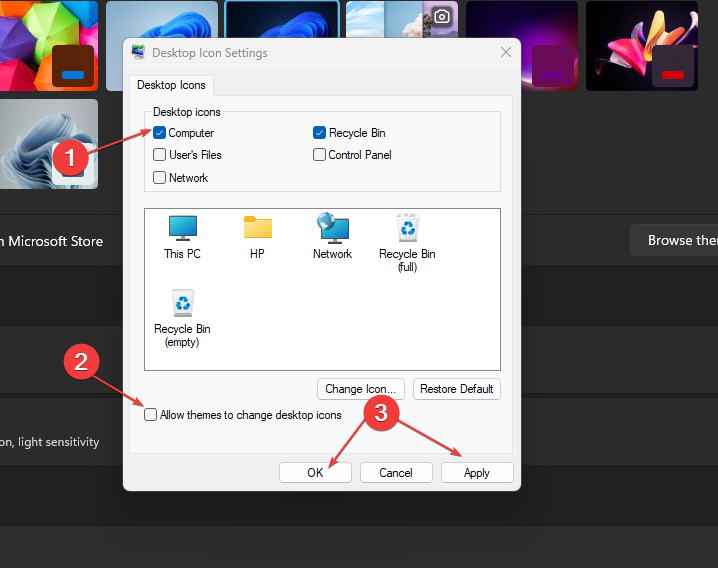Click Browse themes button in Settings window
Screen dimensions: 718x568
[x=674, y=240]
